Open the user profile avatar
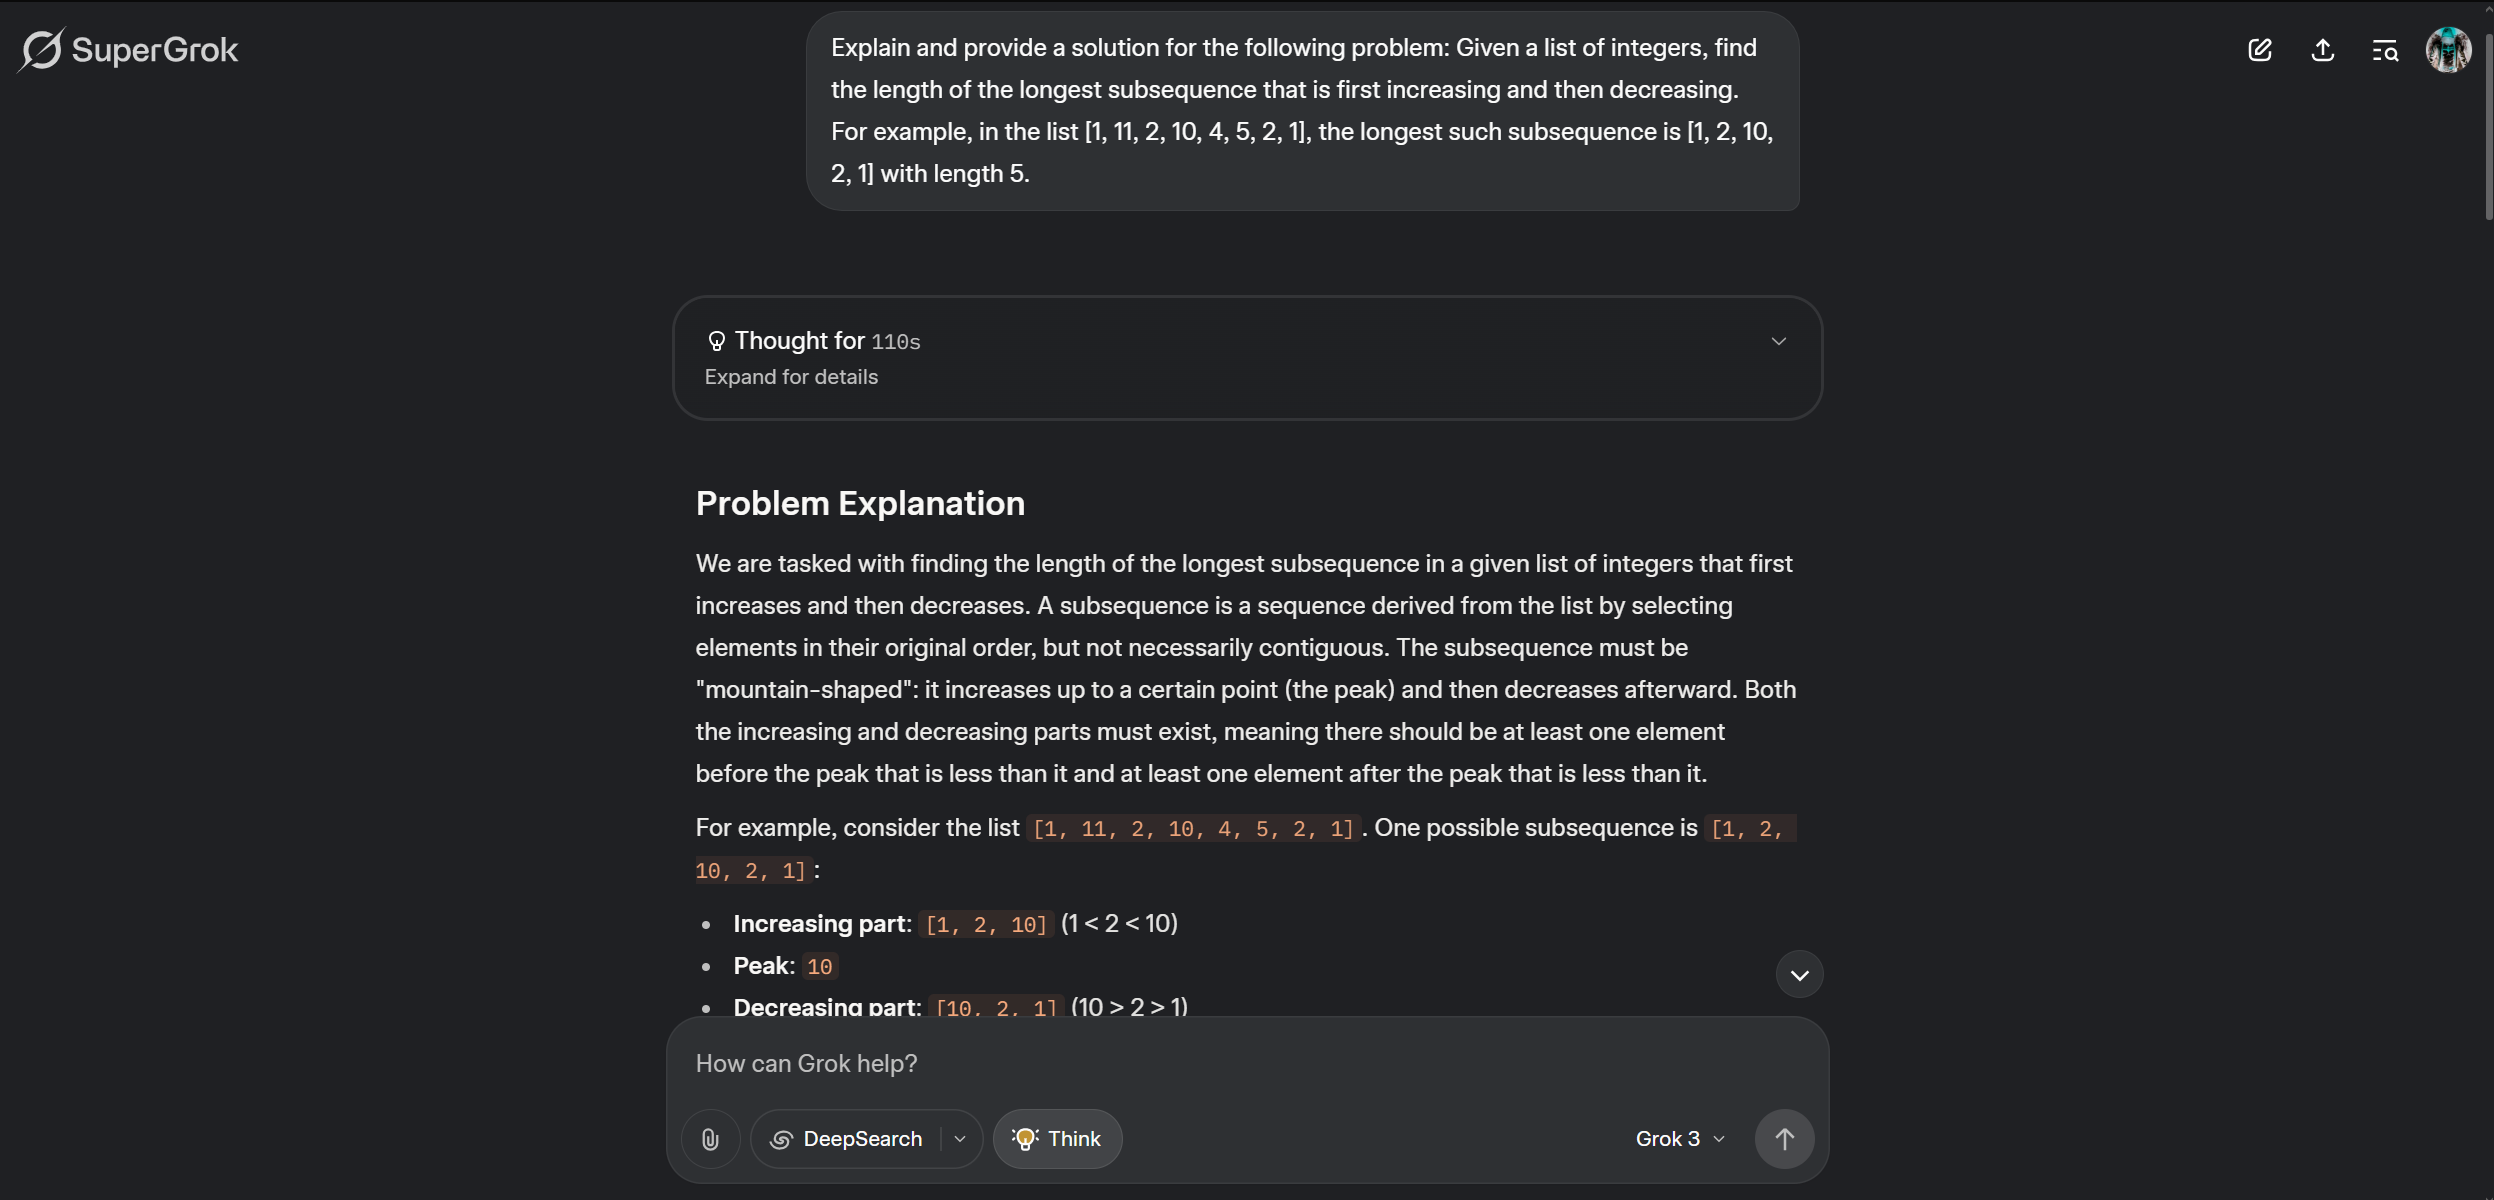This screenshot has width=2494, height=1200. (x=2448, y=50)
